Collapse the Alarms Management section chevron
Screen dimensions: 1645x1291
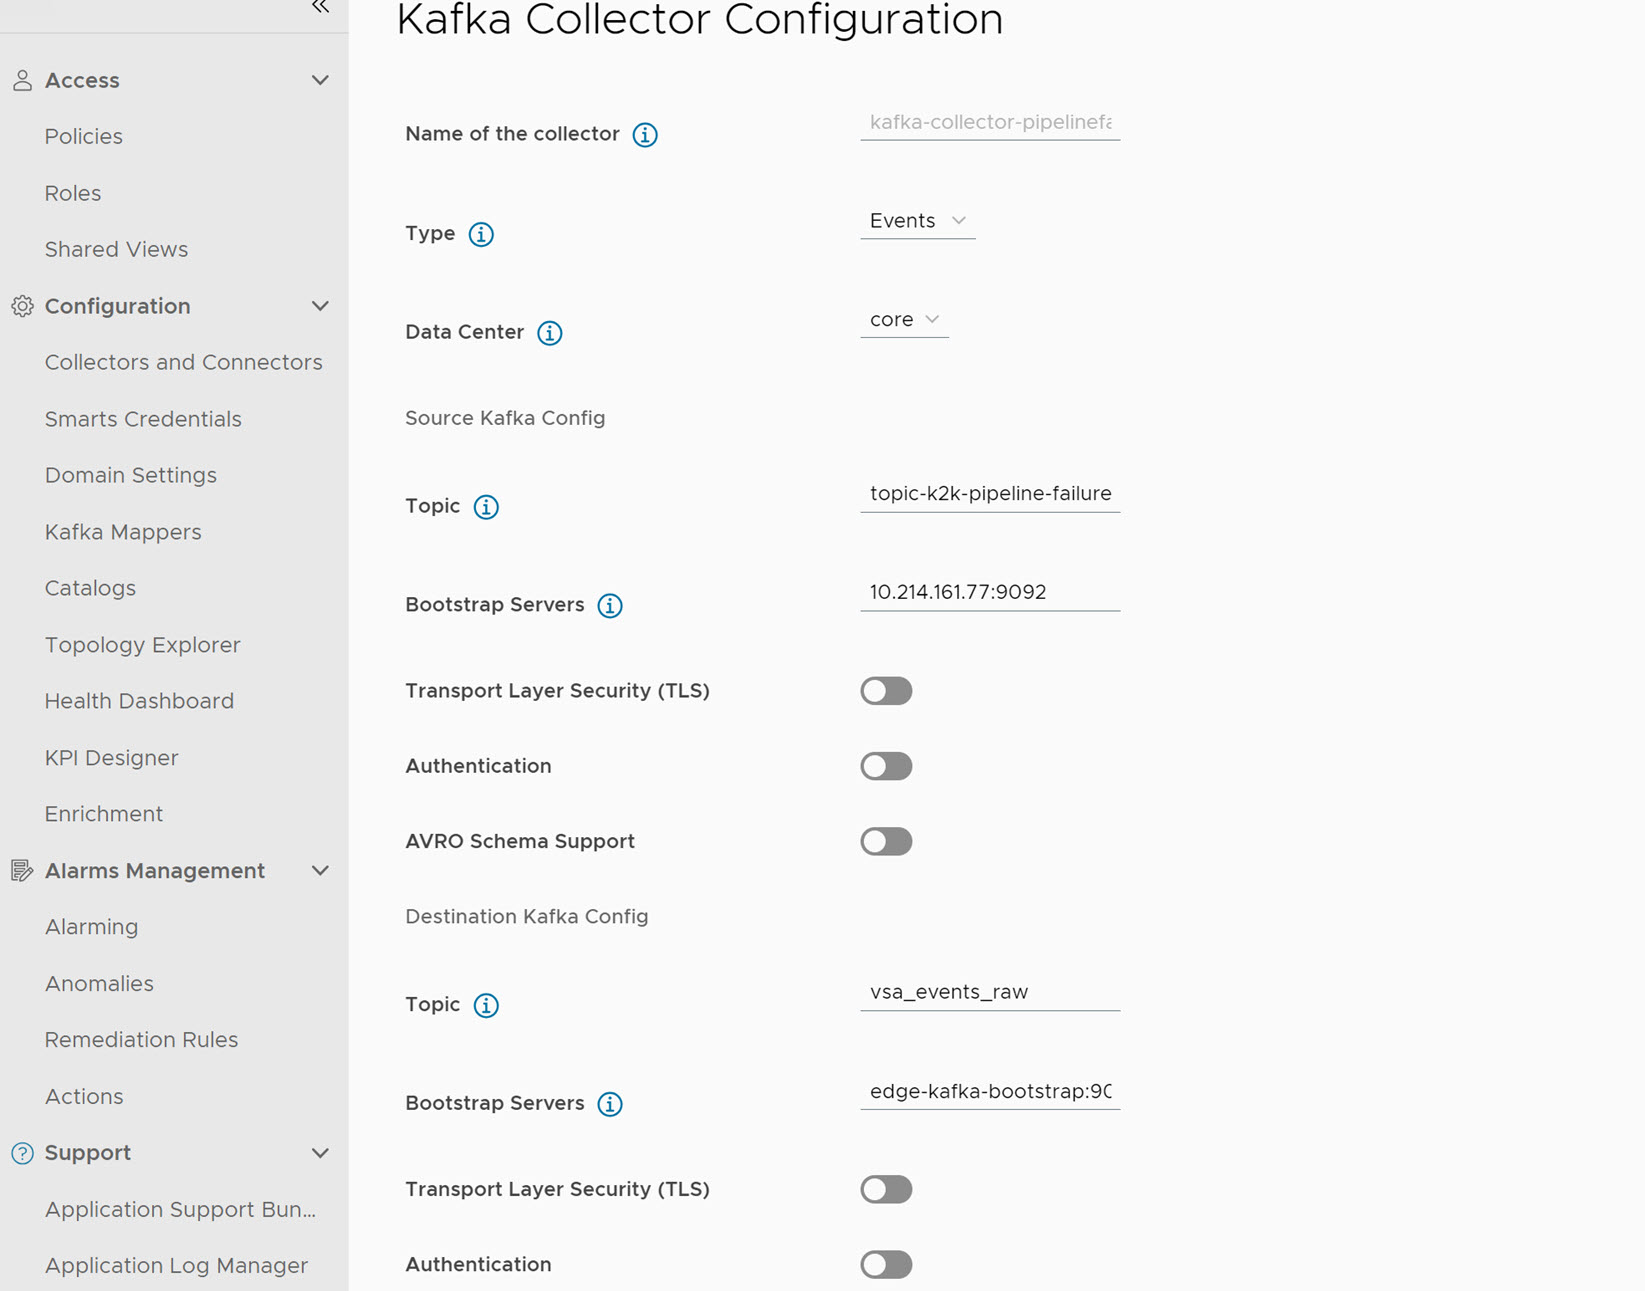(x=320, y=871)
